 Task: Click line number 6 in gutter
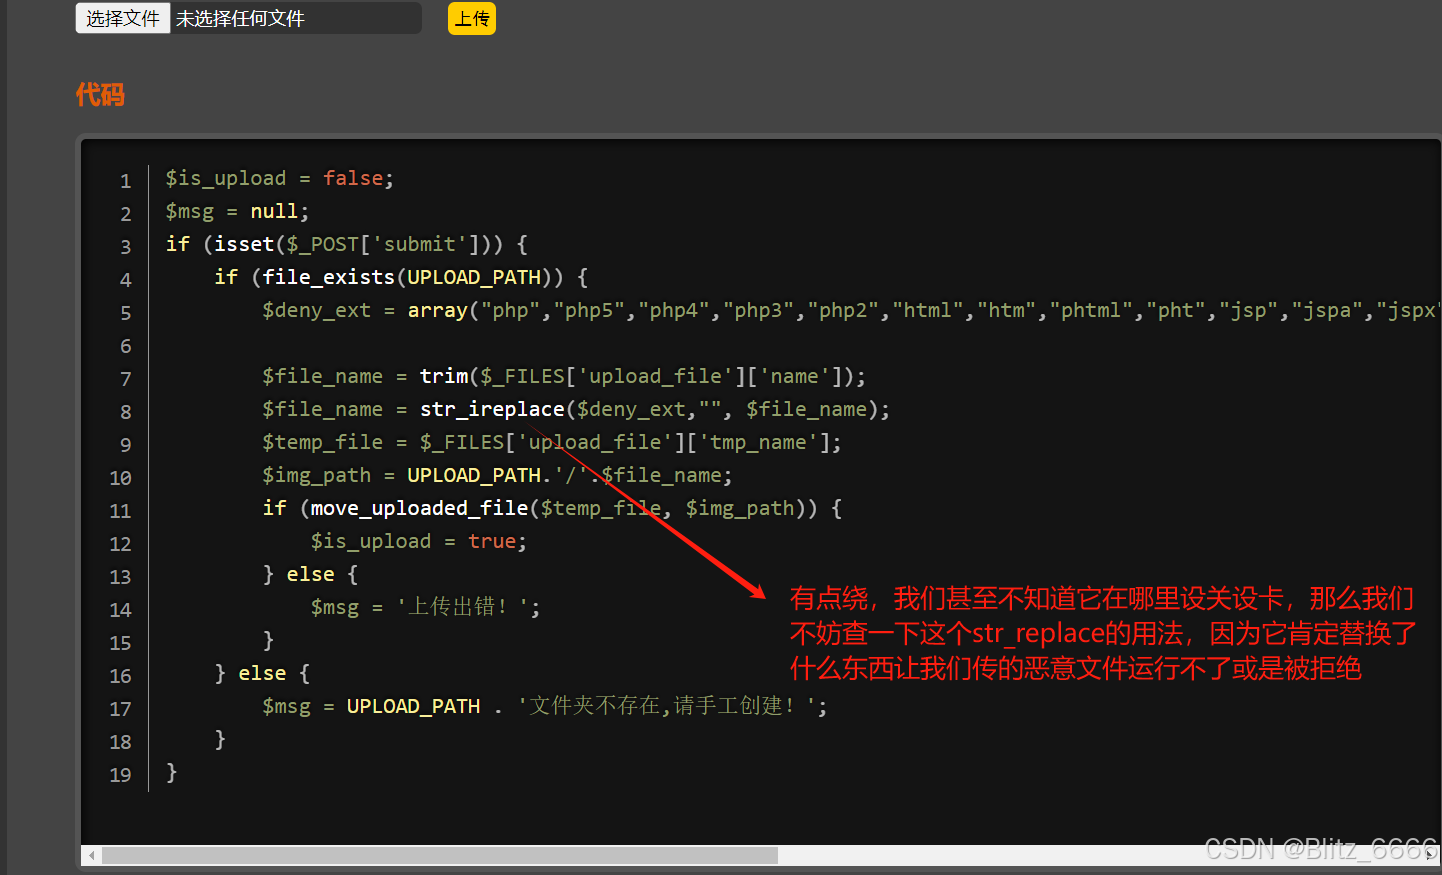click(125, 346)
